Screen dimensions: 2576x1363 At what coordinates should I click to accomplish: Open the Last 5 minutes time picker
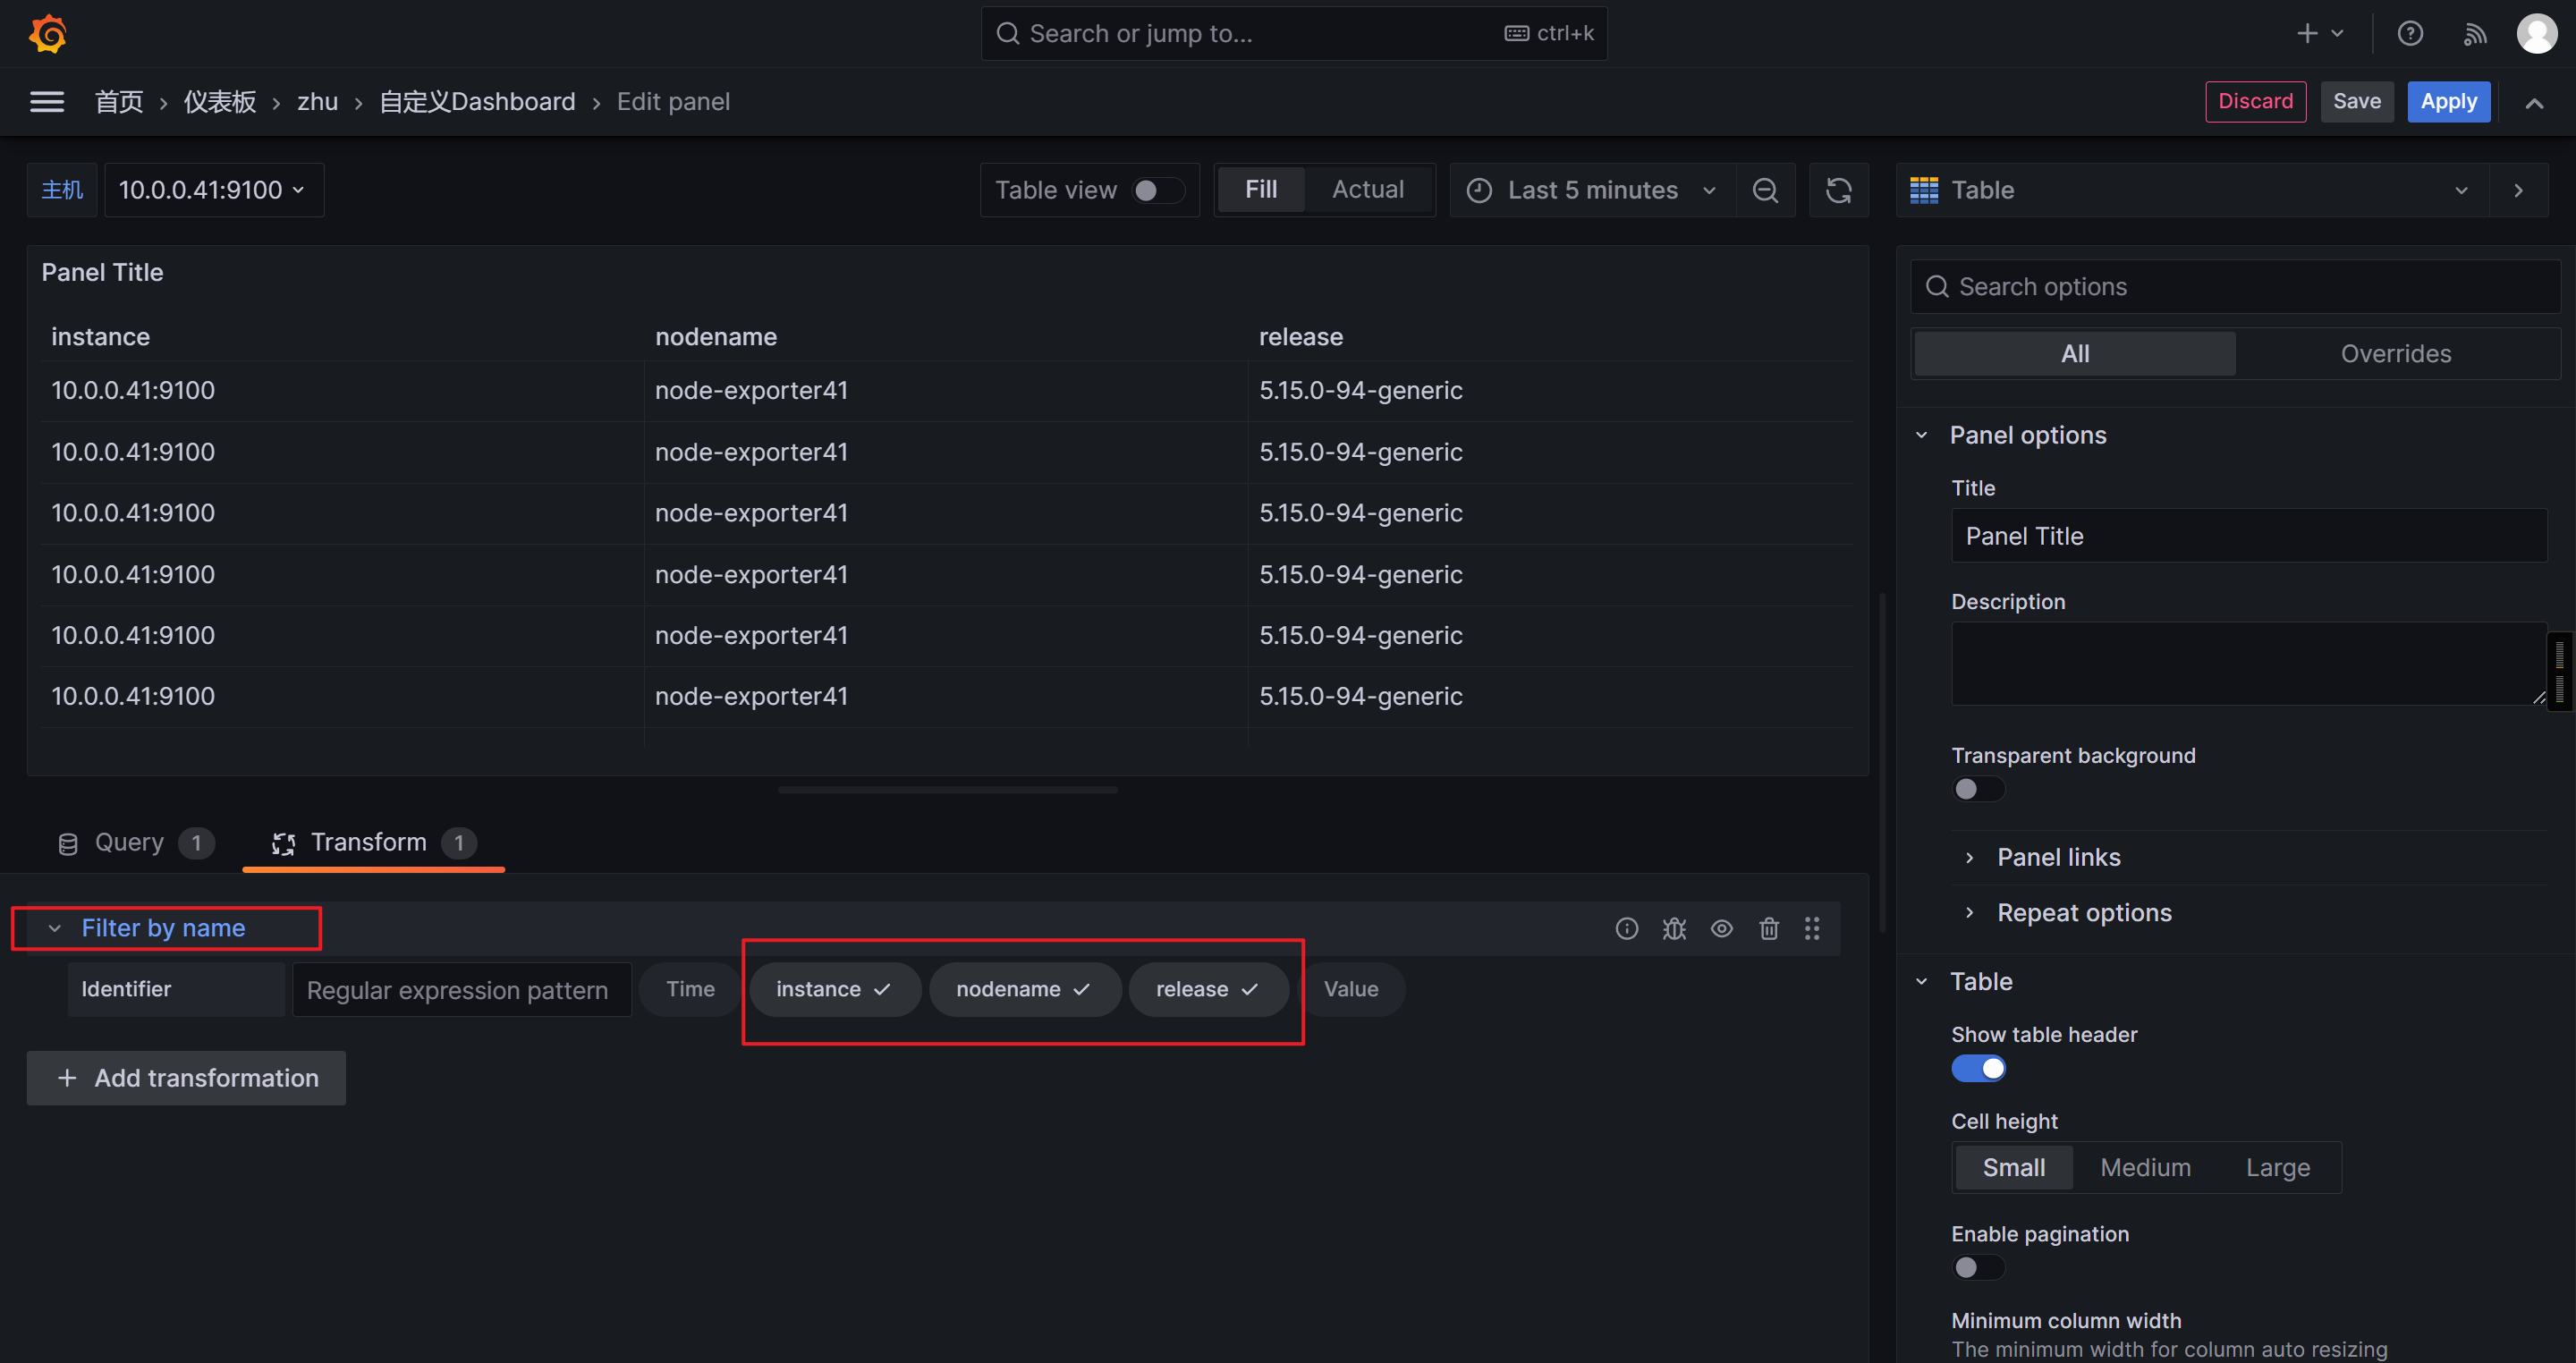[x=1592, y=190]
